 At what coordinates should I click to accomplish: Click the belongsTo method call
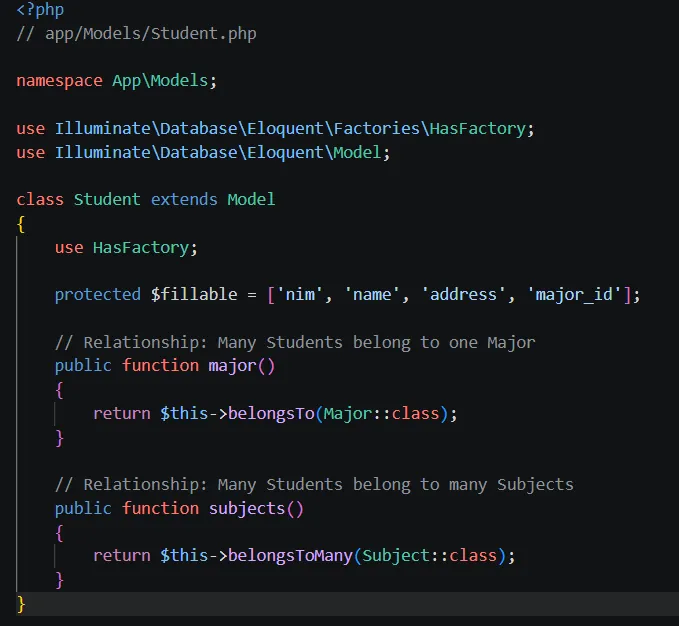(271, 413)
